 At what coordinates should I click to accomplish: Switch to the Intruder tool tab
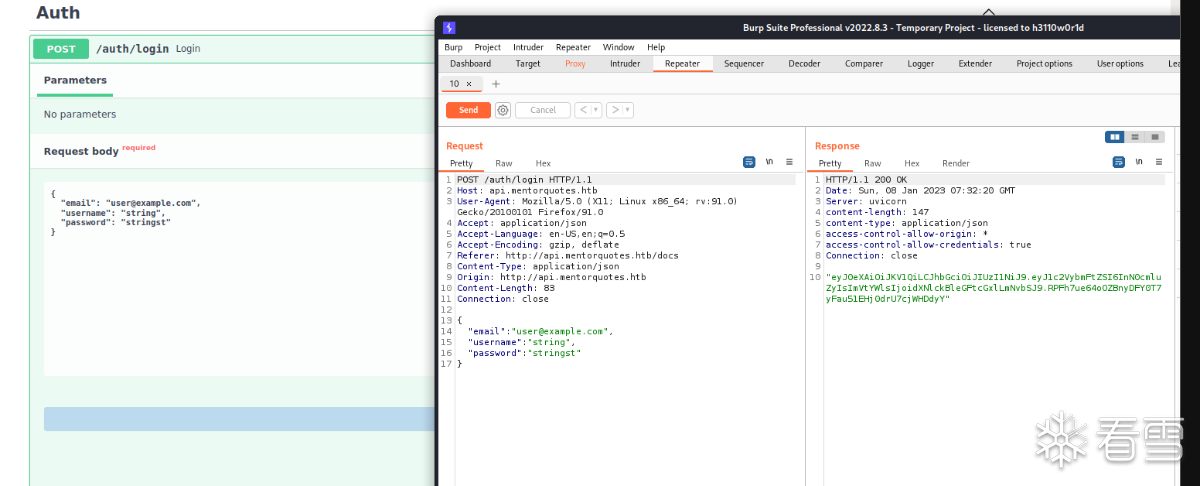(625, 64)
